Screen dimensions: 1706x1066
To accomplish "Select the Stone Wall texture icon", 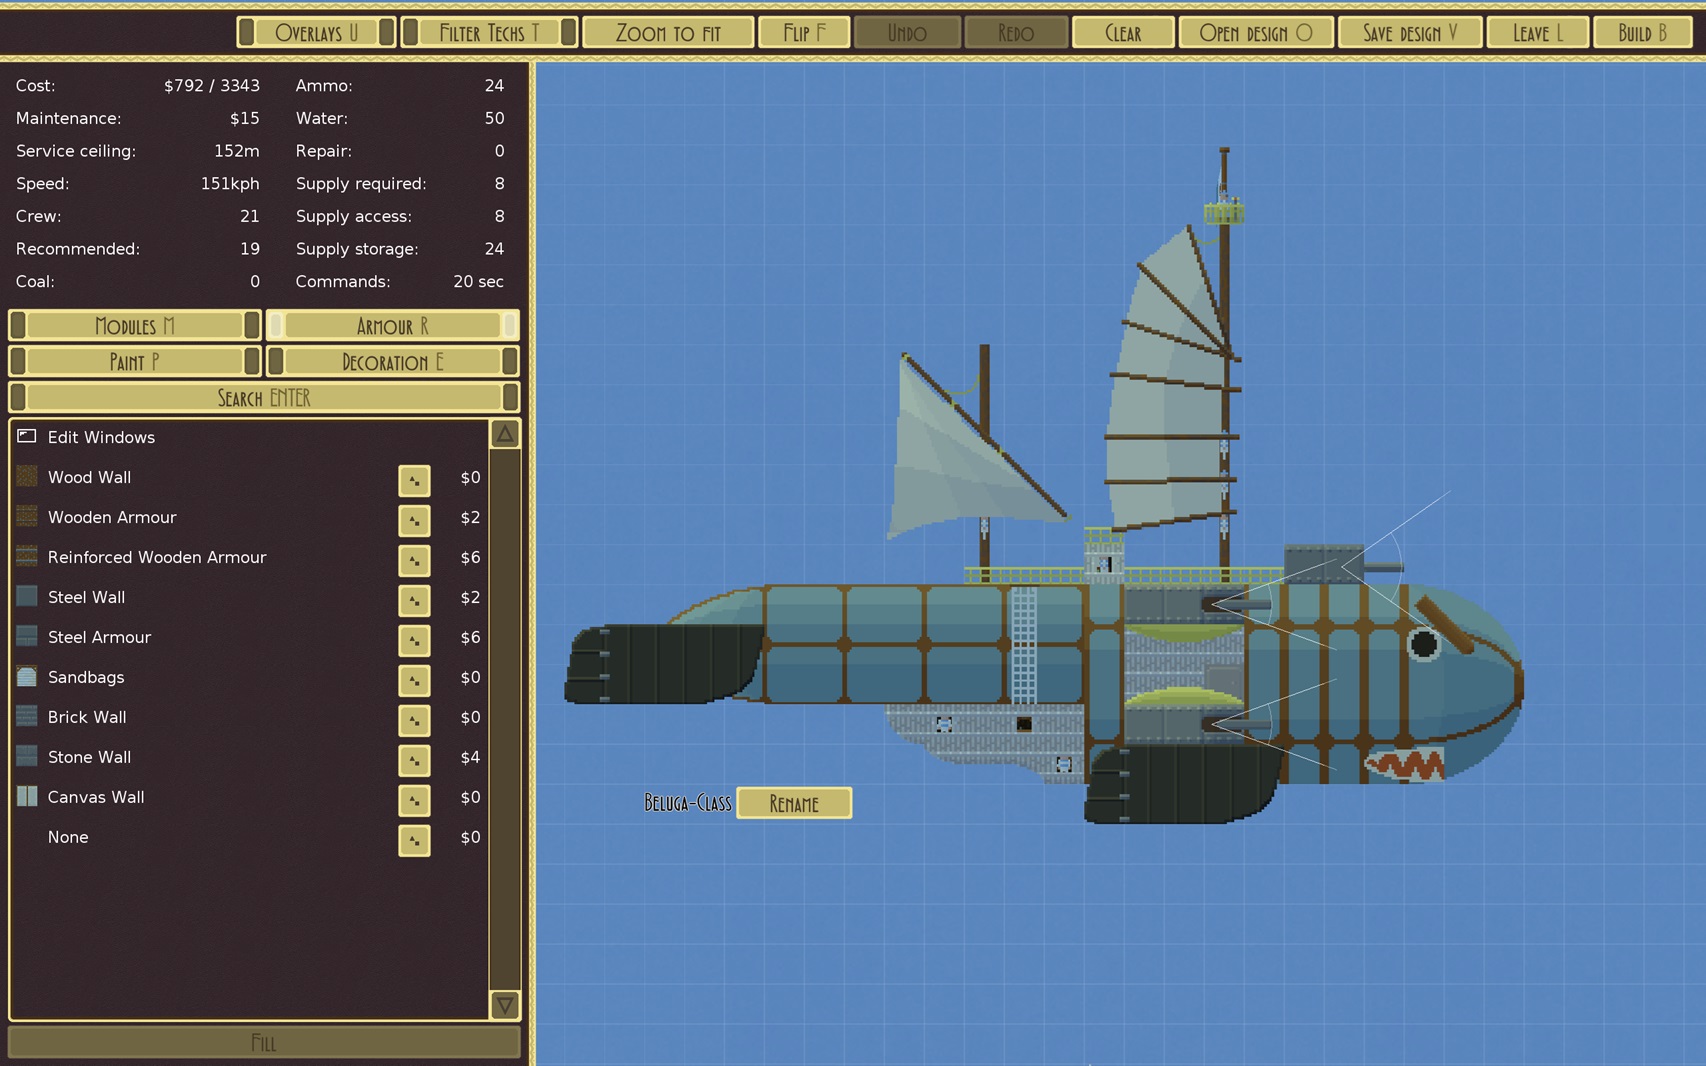I will click(27, 757).
